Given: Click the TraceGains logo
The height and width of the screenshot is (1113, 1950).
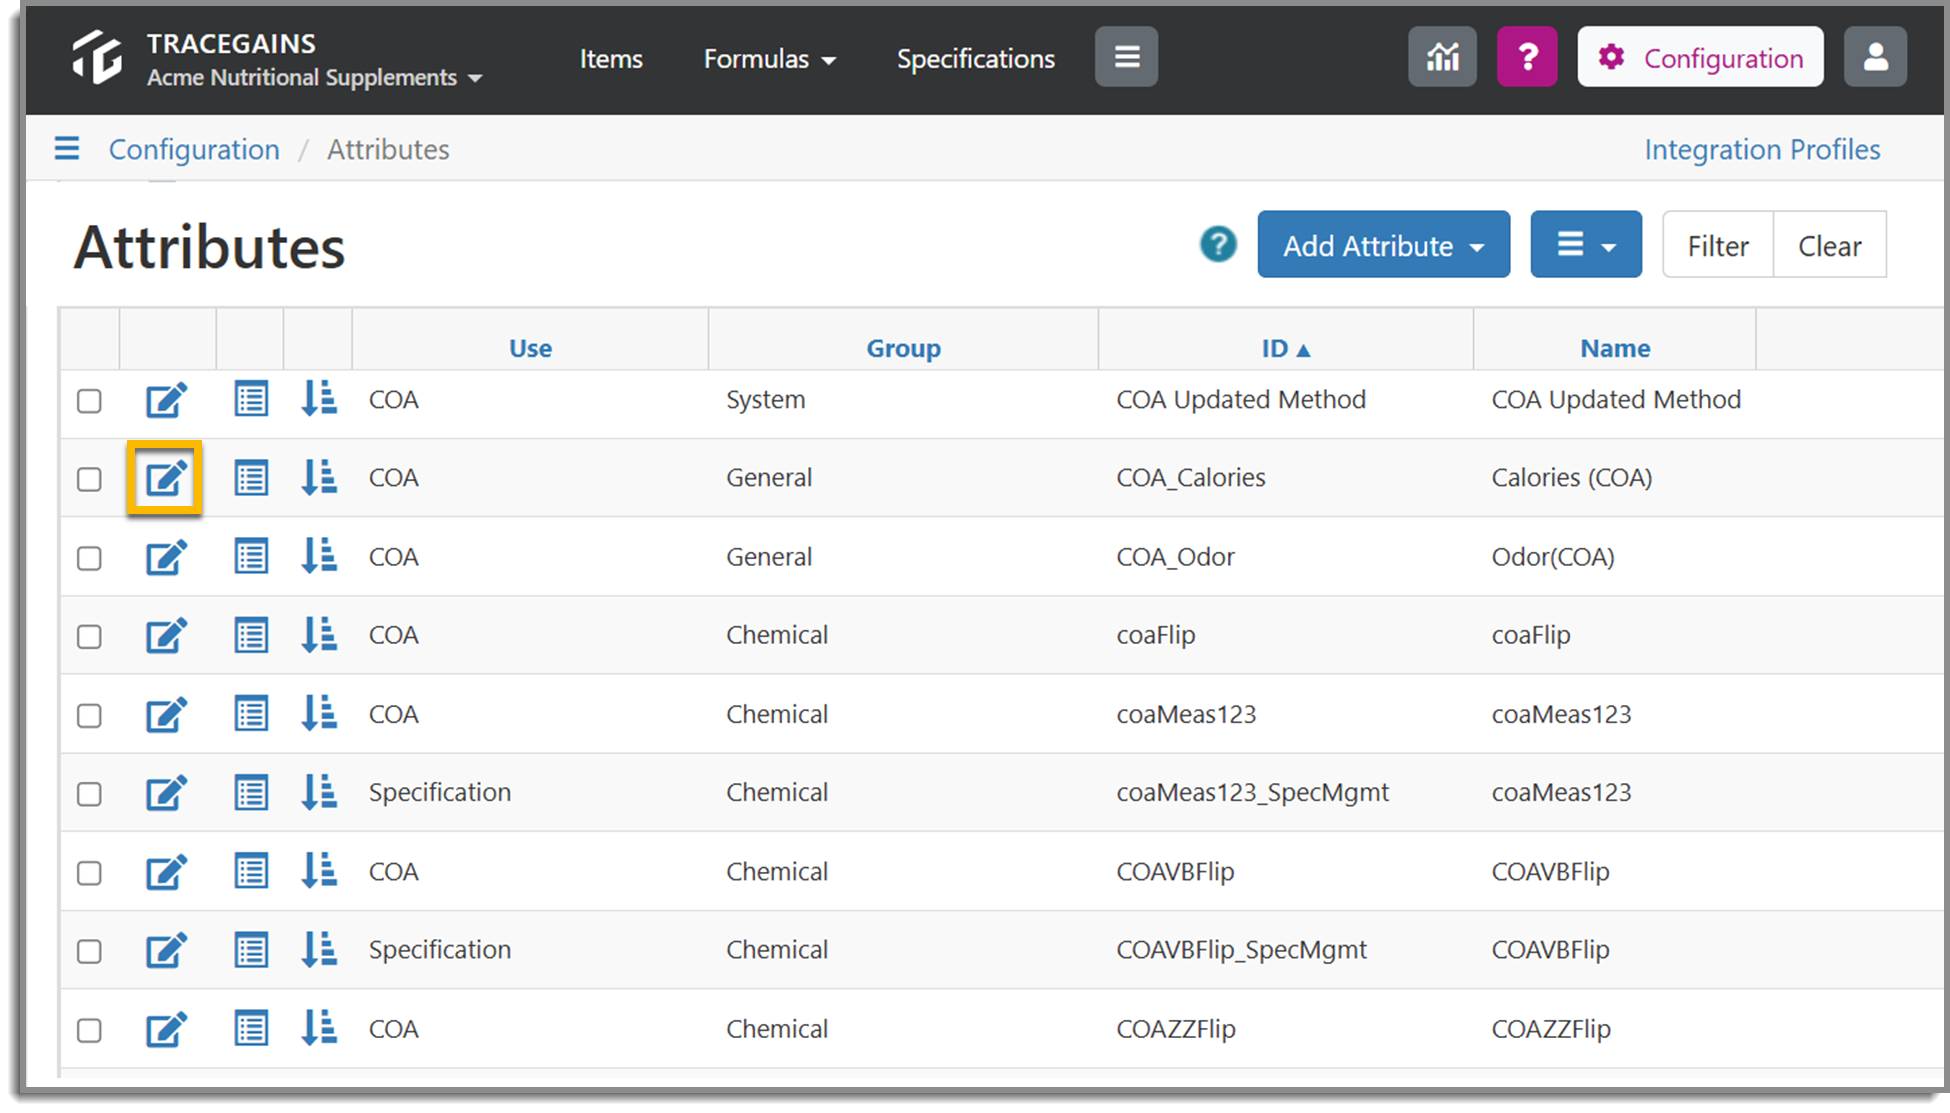Looking at the screenshot, I should (x=97, y=57).
